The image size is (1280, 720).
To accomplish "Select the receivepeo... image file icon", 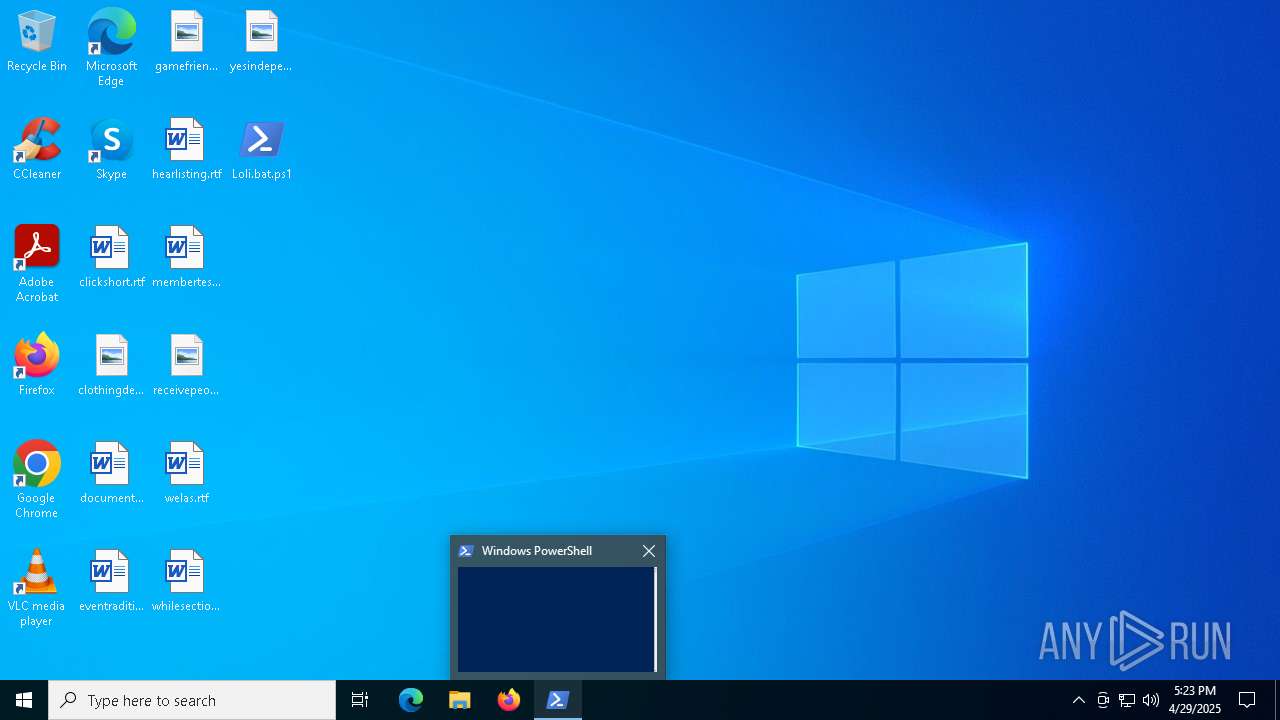I will point(186,366).
